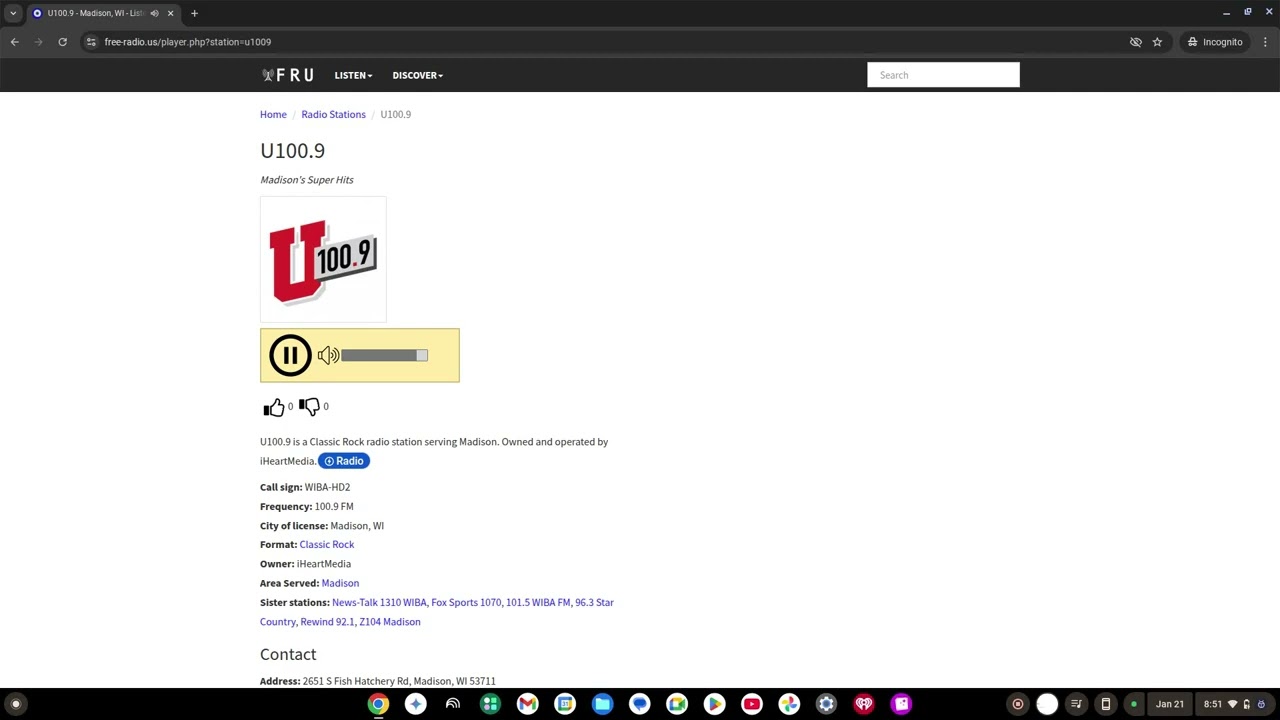
Task: Open iHeartRadio app from the shelf
Action: click(x=864, y=704)
